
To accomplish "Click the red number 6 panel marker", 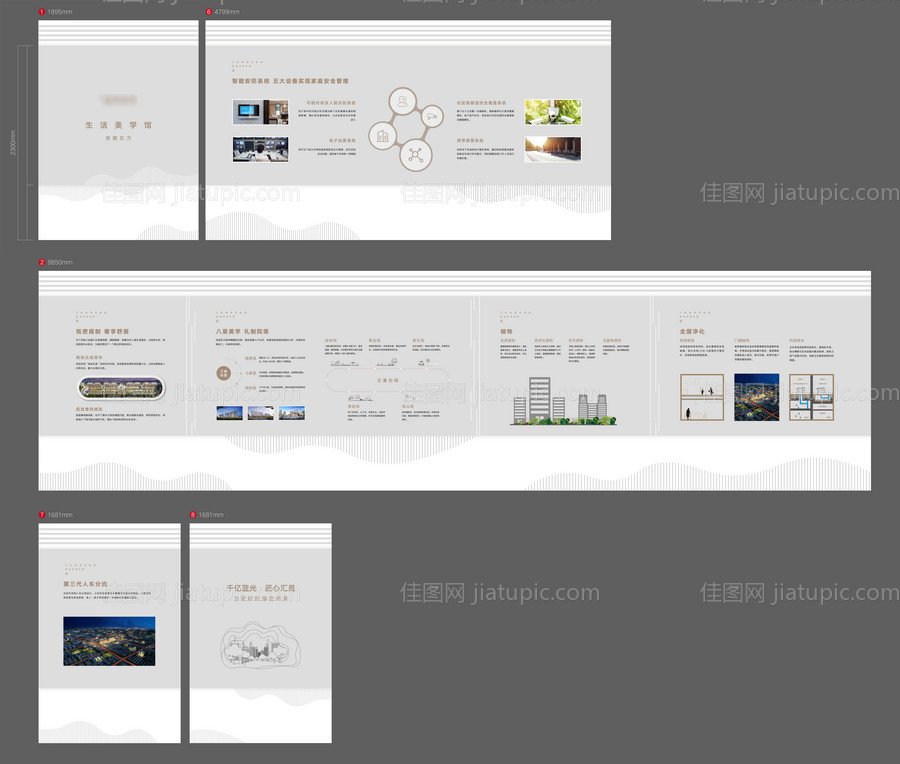I will [x=209, y=12].
